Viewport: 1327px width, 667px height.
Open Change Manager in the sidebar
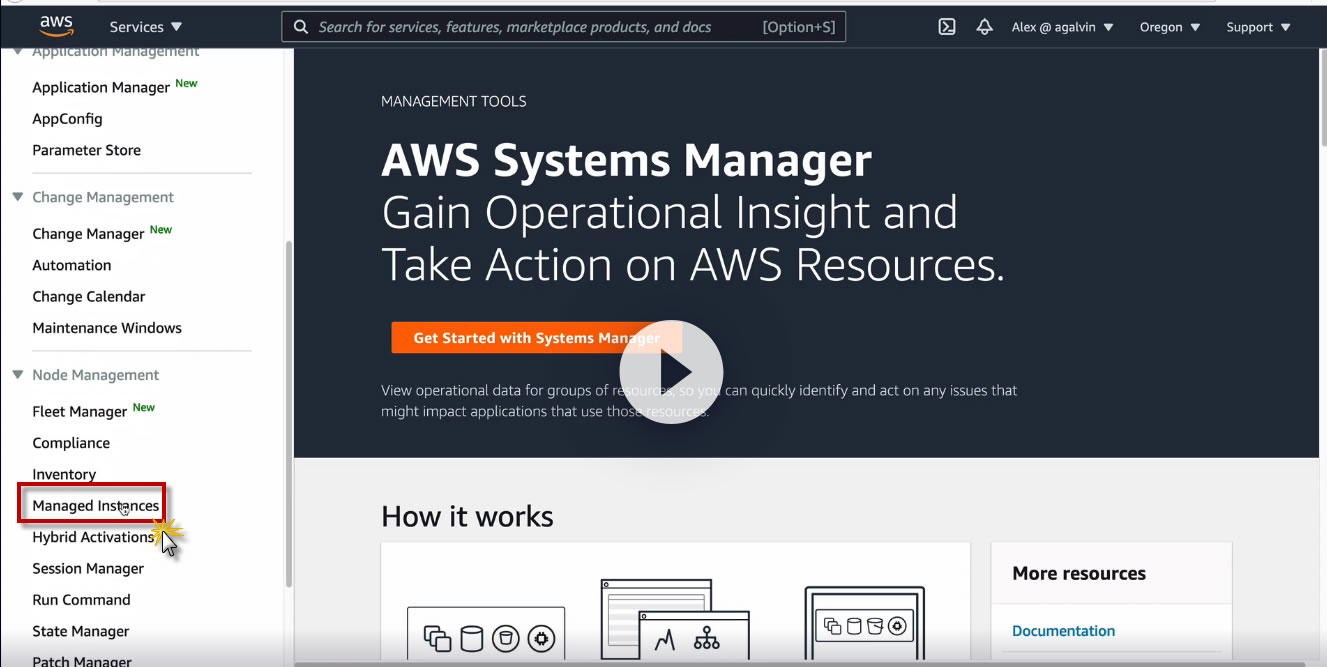(88, 233)
